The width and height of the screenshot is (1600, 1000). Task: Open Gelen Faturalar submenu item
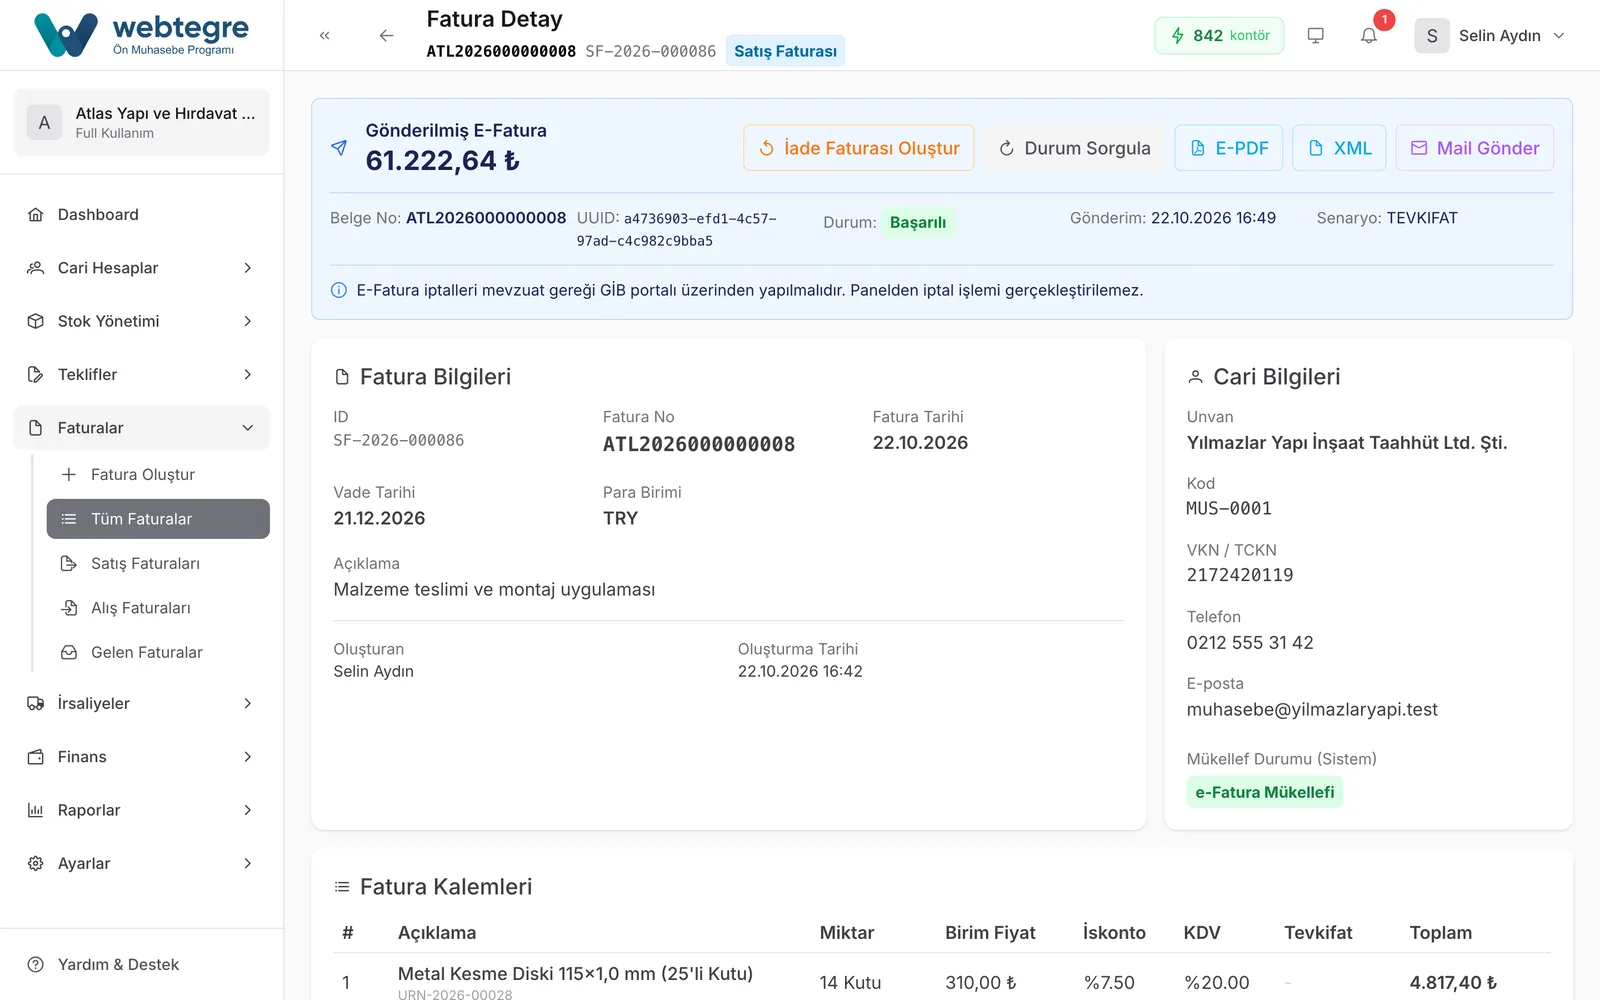tap(158, 653)
